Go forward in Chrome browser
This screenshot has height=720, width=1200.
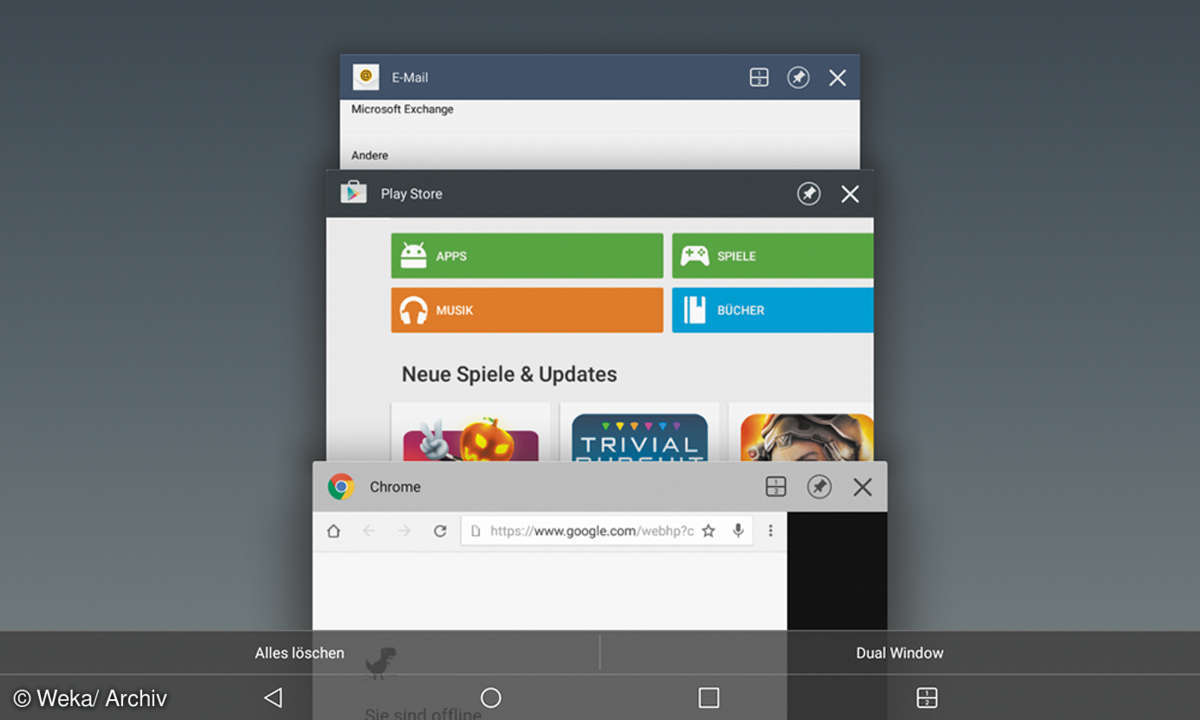tap(404, 531)
